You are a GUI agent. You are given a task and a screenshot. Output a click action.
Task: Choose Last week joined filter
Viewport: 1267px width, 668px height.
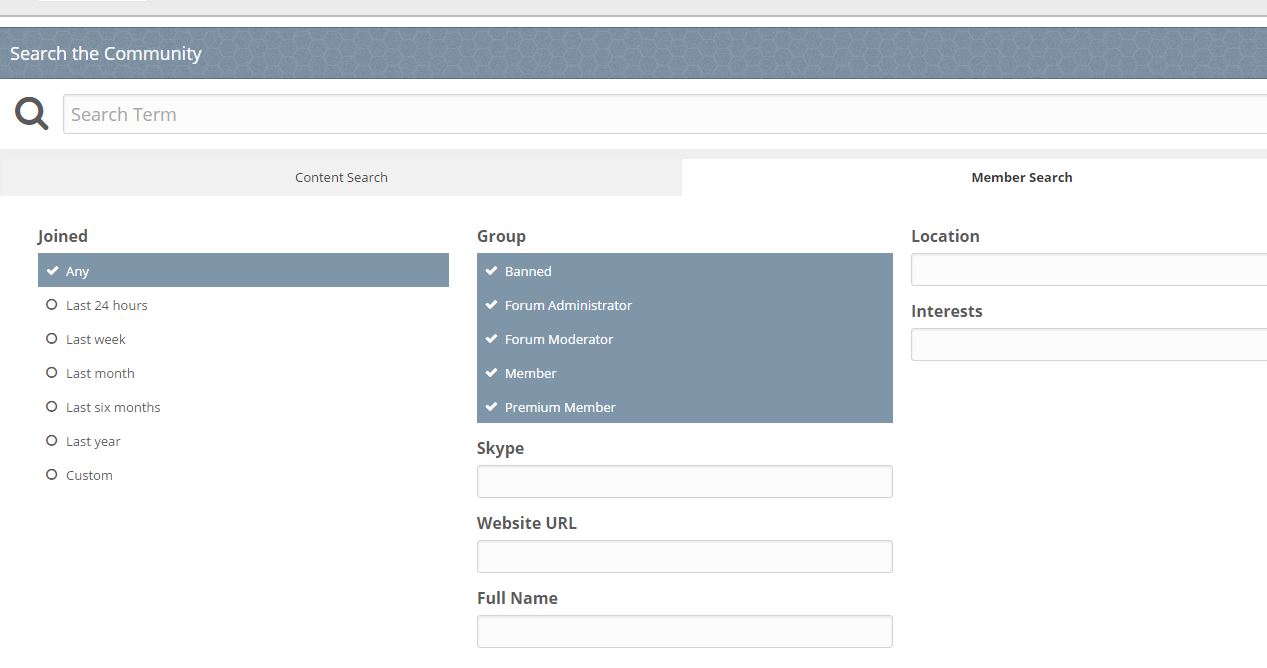point(243,339)
